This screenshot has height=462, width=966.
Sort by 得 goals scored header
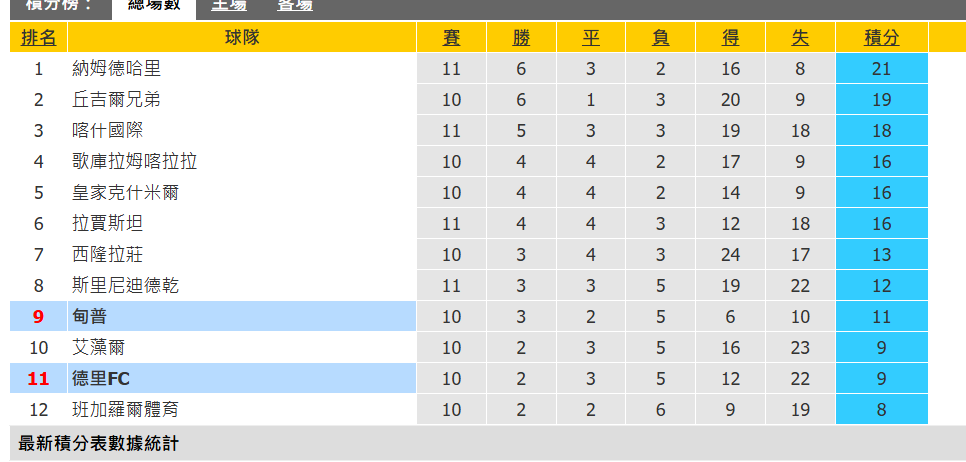tap(731, 38)
